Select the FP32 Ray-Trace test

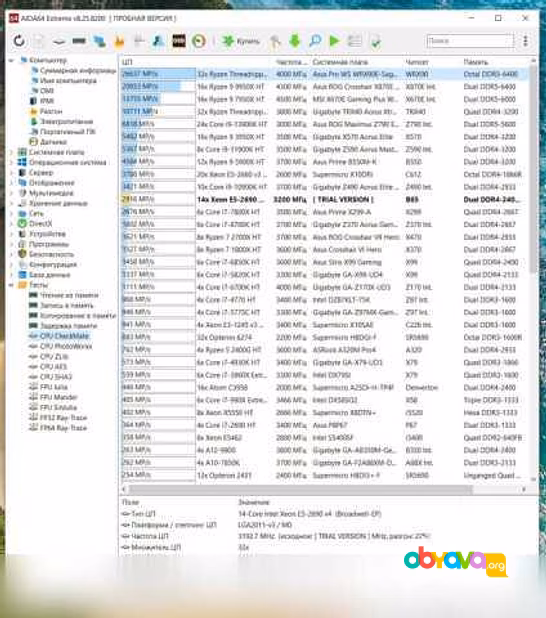coord(63,417)
